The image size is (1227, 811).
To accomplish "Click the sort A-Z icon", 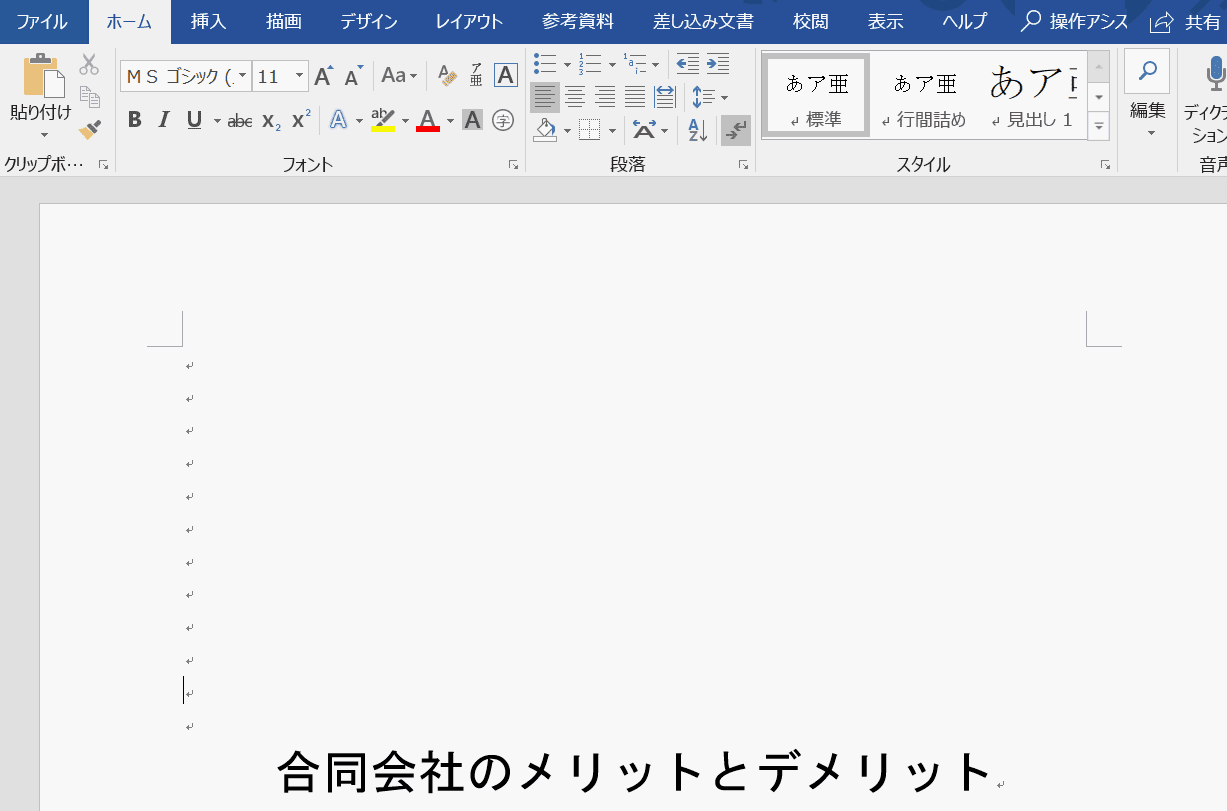I will 697,130.
